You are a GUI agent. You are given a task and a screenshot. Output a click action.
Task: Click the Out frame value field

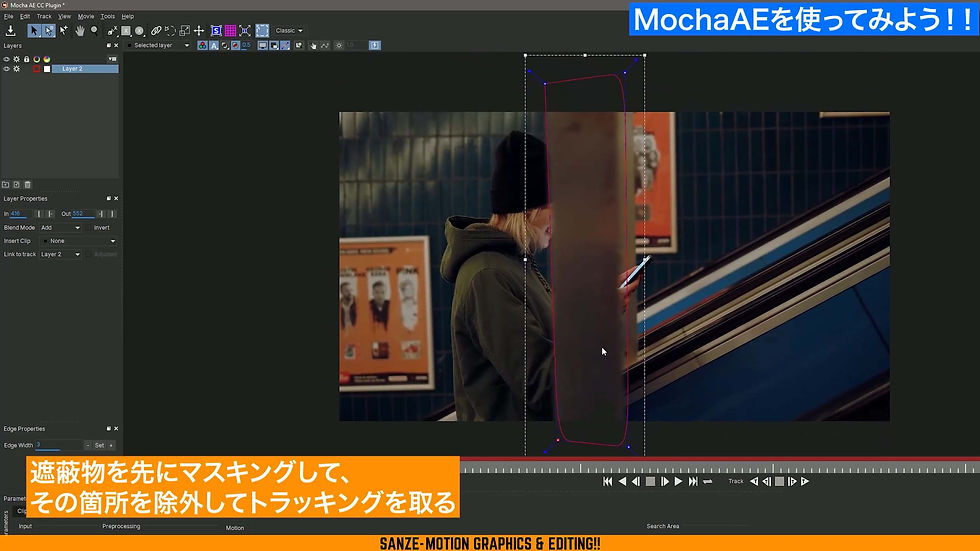point(84,214)
